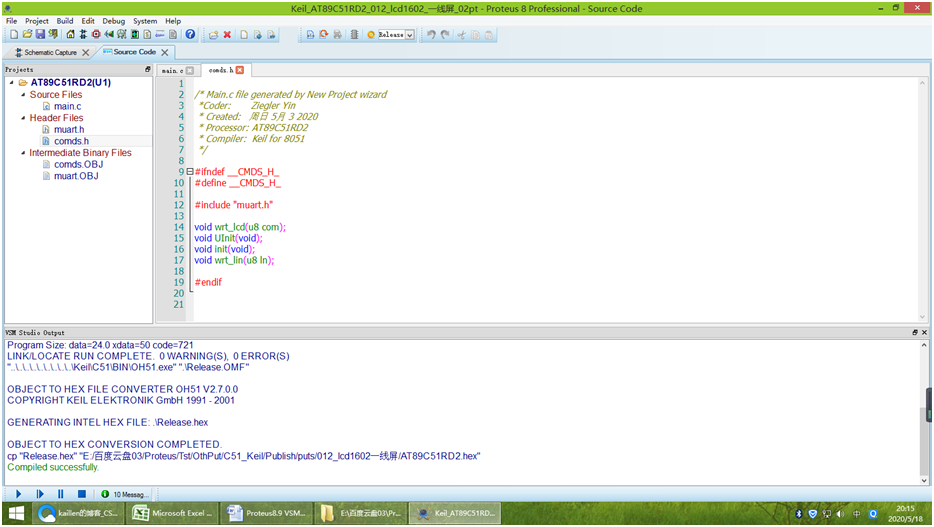934x527 pixels.
Task: Click the Windows Start button
Action: (17, 513)
